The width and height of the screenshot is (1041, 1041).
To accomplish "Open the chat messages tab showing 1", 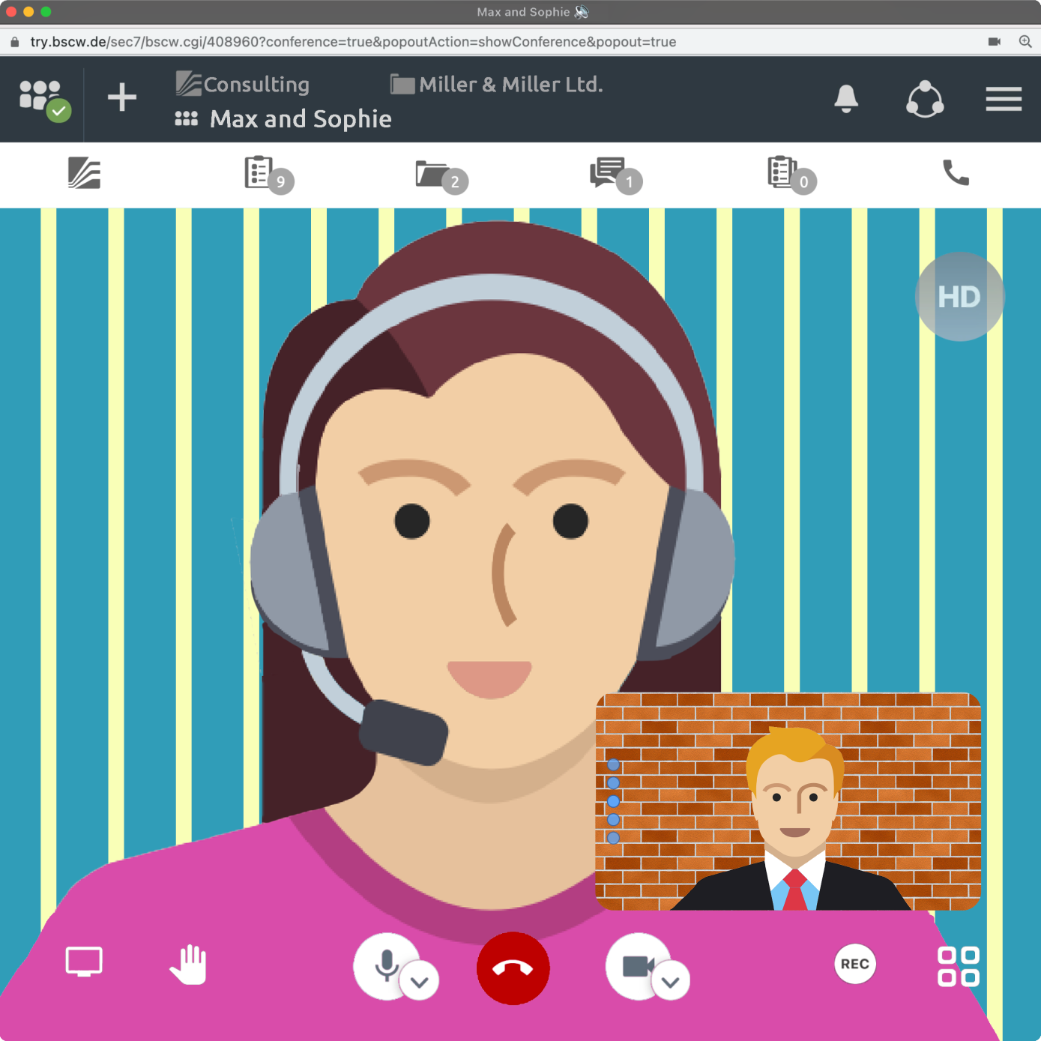I will 616,175.
